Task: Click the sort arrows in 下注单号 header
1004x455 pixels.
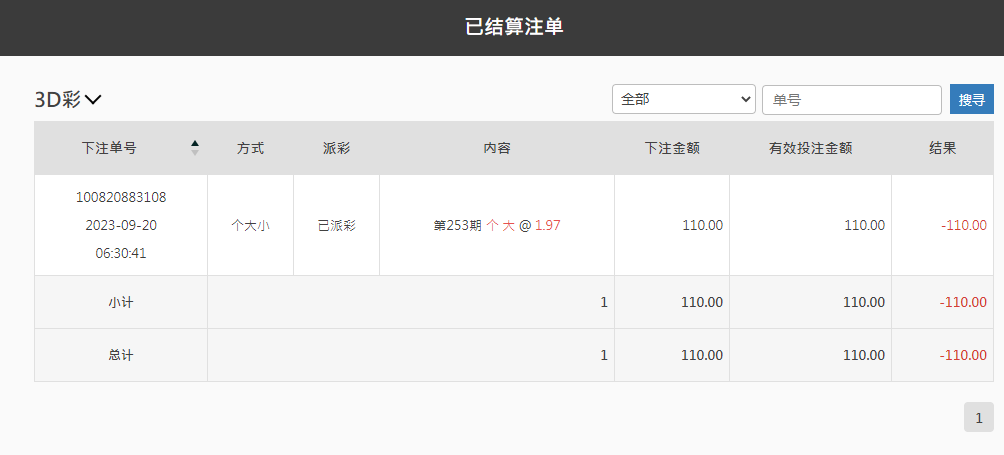Action: click(x=195, y=148)
